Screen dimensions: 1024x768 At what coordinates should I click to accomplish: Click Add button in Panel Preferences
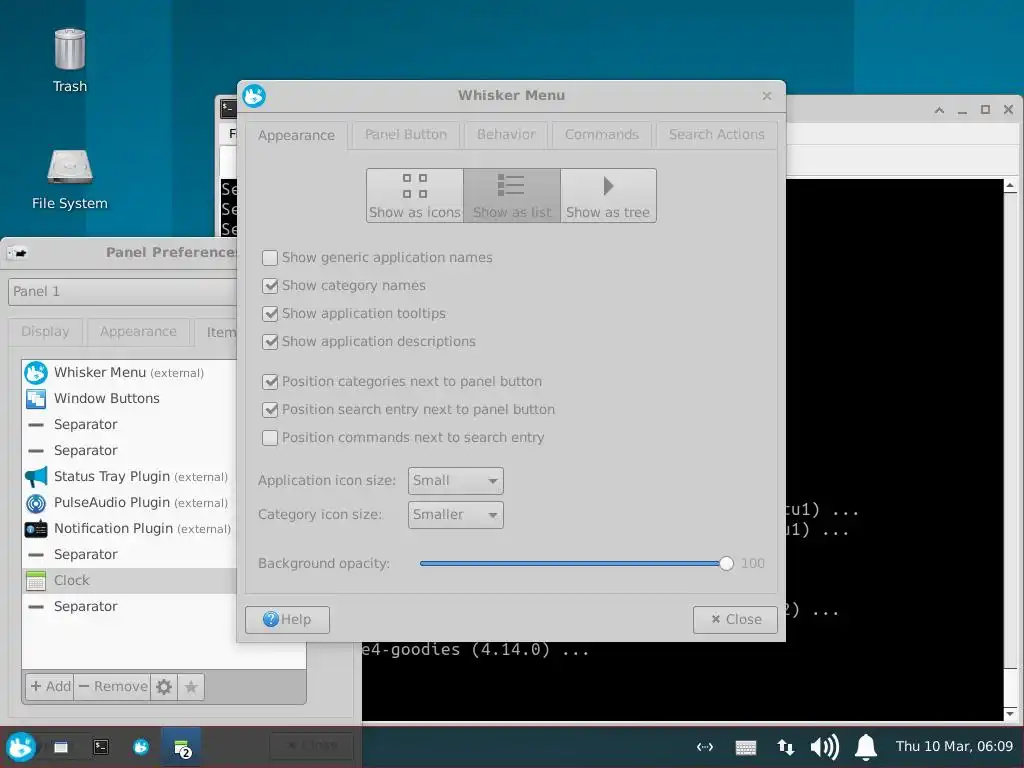pyautogui.click(x=50, y=686)
